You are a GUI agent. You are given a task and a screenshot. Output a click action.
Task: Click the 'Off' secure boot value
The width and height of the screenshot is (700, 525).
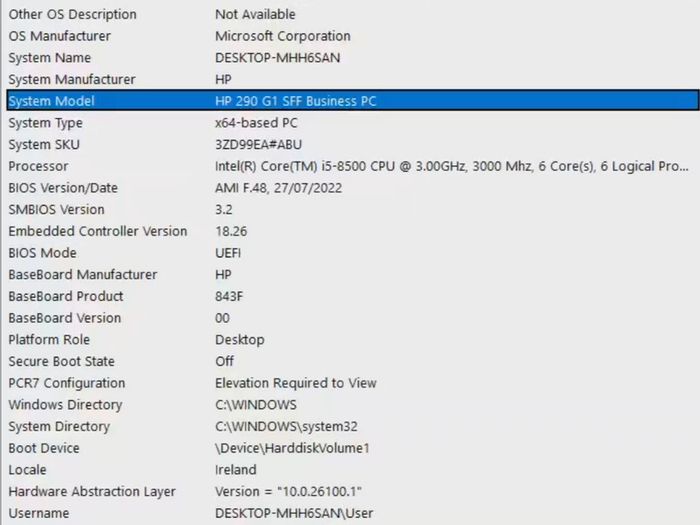[225, 361]
